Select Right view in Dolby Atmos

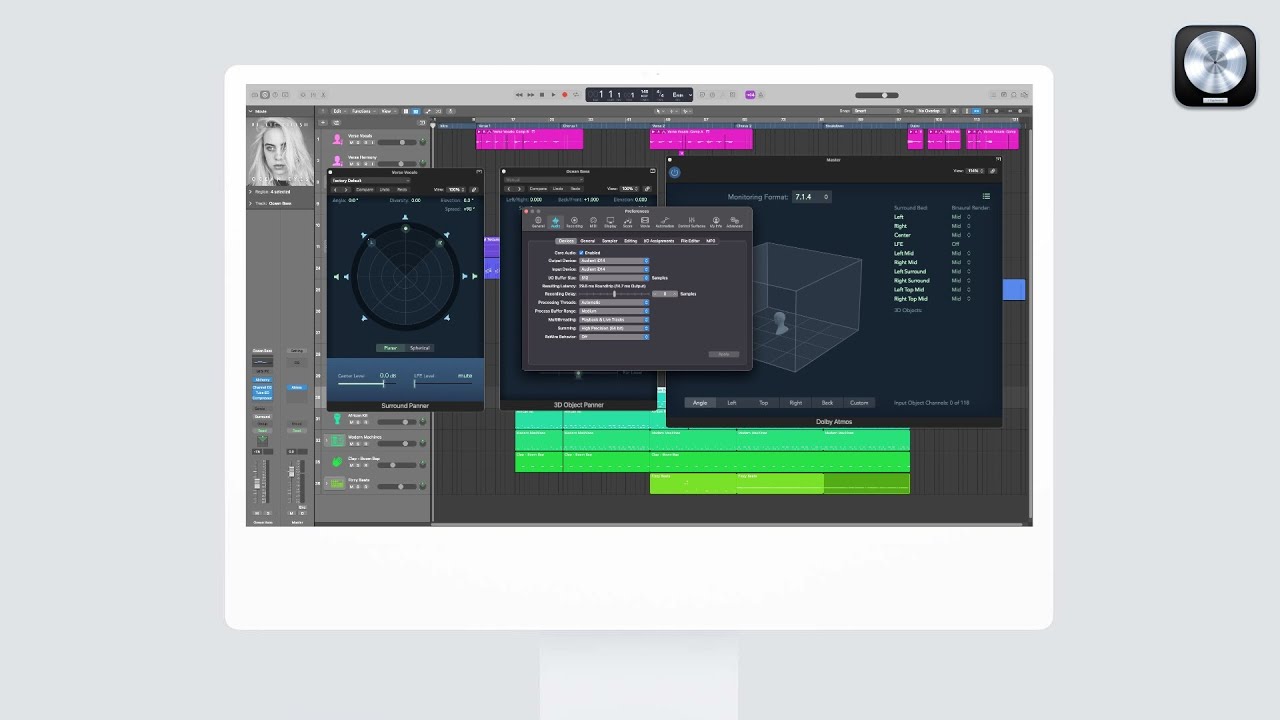[796, 403]
